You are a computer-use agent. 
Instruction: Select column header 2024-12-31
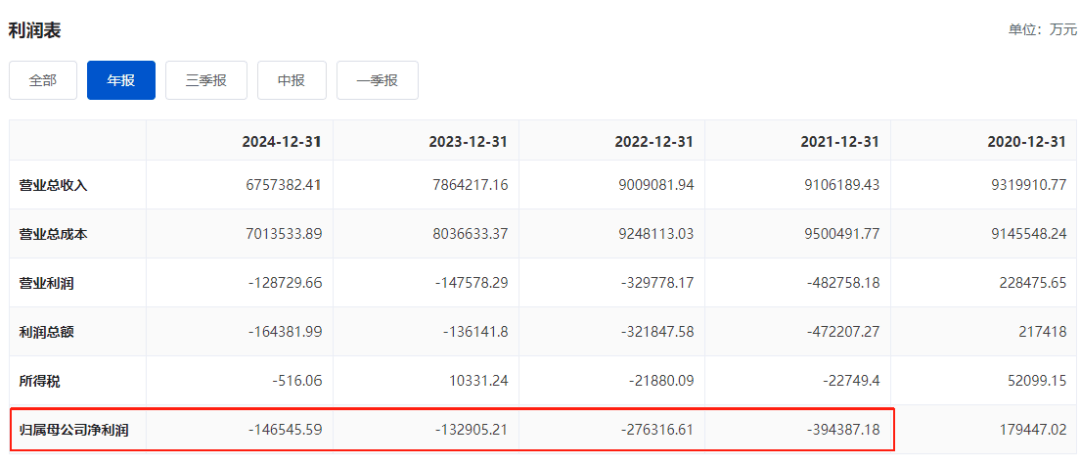282,141
